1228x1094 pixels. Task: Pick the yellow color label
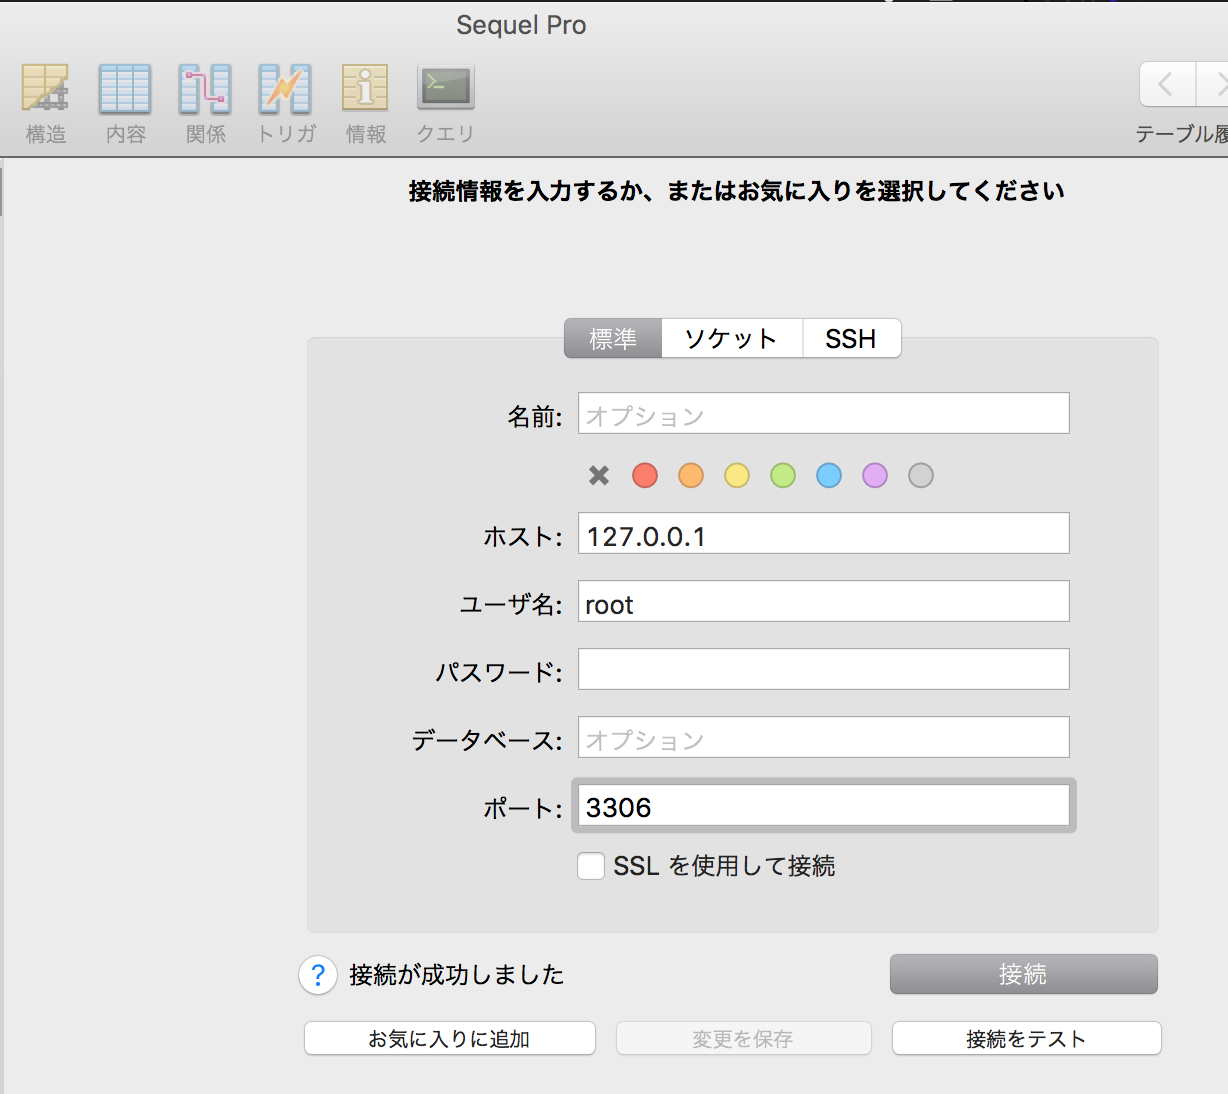coord(737,475)
